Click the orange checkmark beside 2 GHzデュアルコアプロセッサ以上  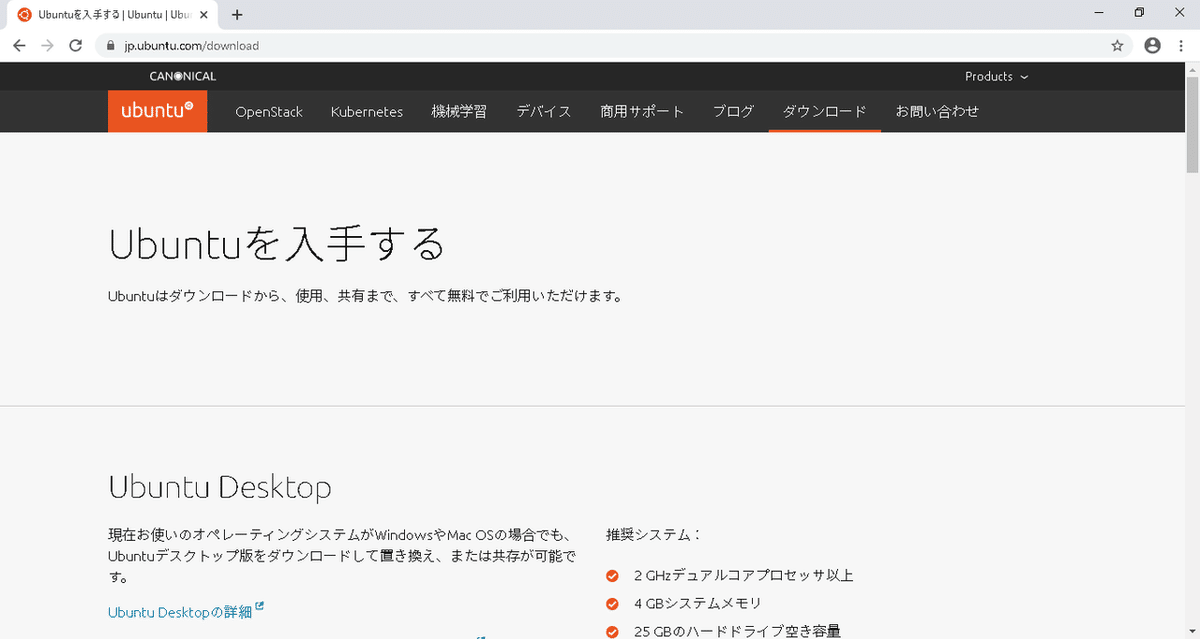(x=613, y=575)
